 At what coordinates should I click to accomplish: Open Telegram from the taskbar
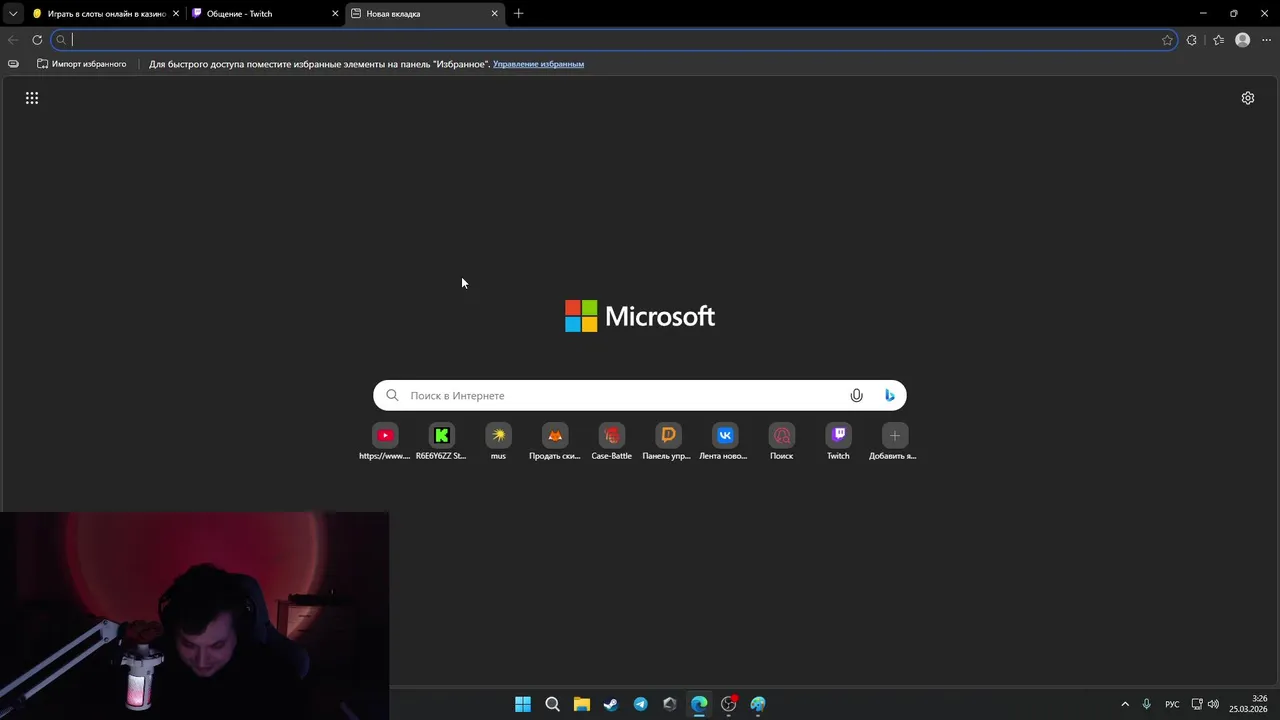[640, 704]
